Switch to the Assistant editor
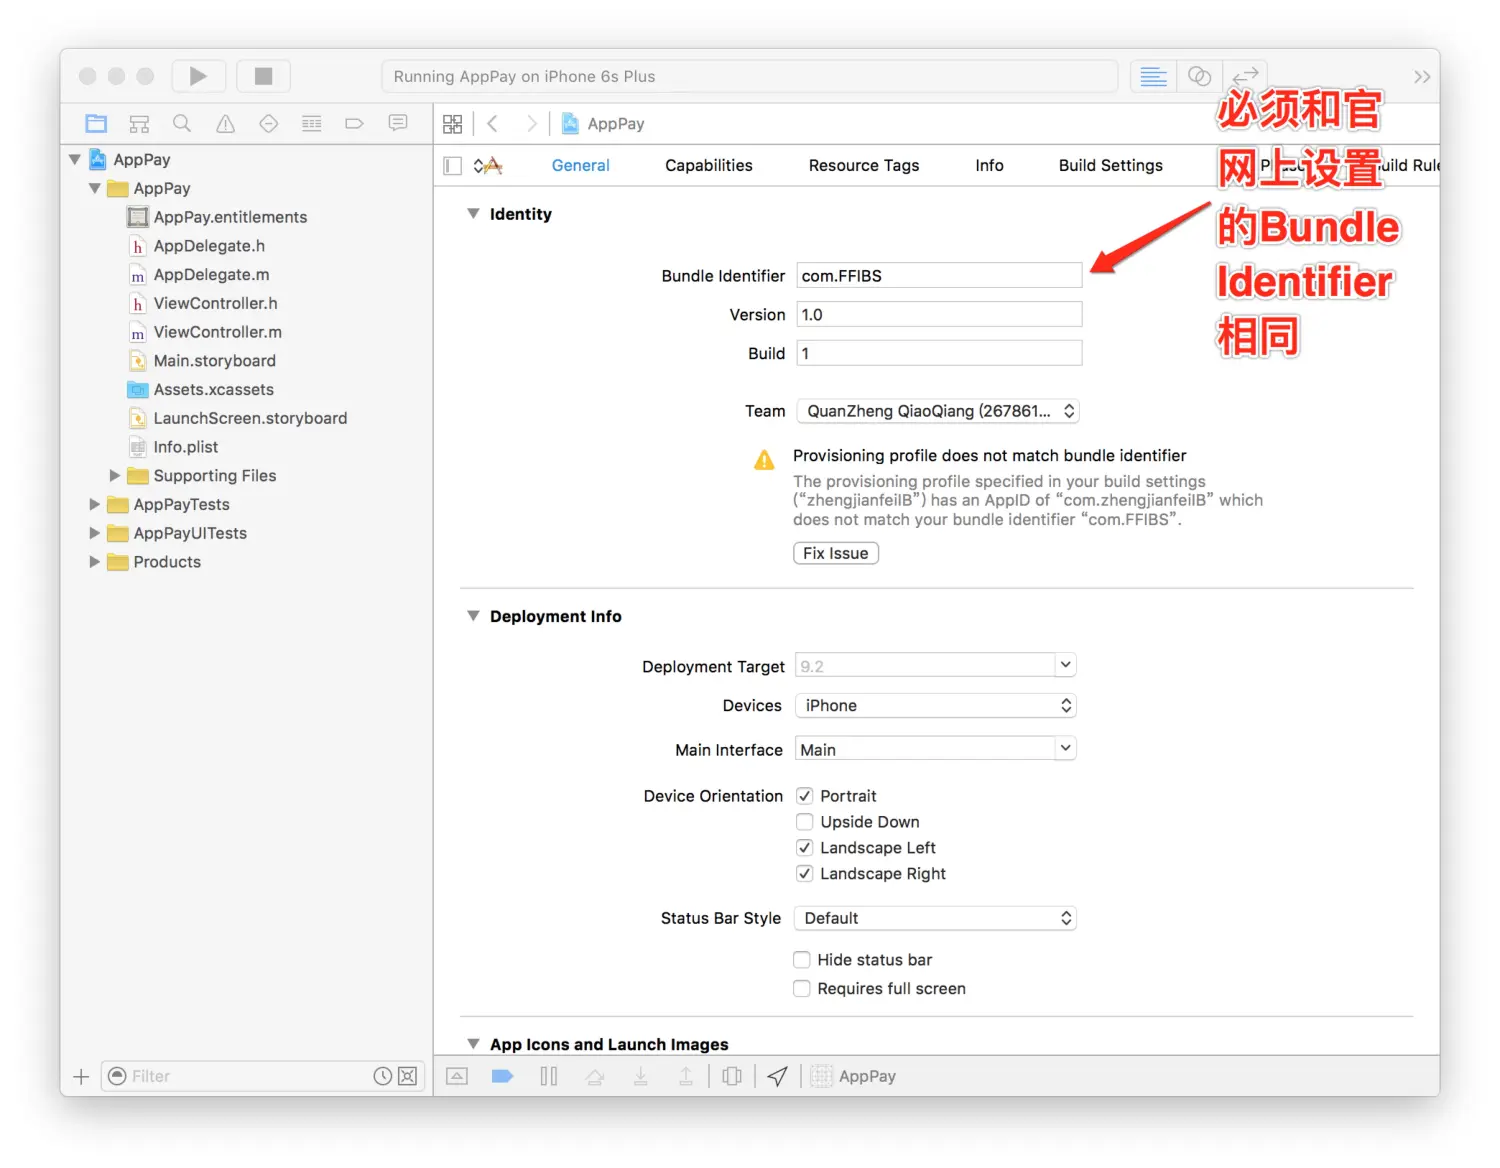Image resolution: width=1500 pixels, height=1168 pixels. pos(1199,76)
